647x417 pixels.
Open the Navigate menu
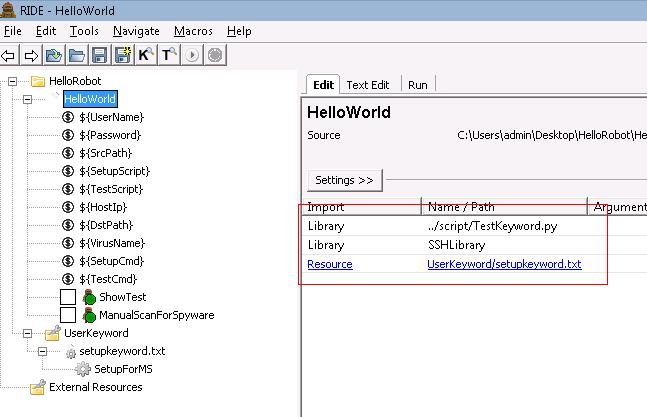coord(136,31)
